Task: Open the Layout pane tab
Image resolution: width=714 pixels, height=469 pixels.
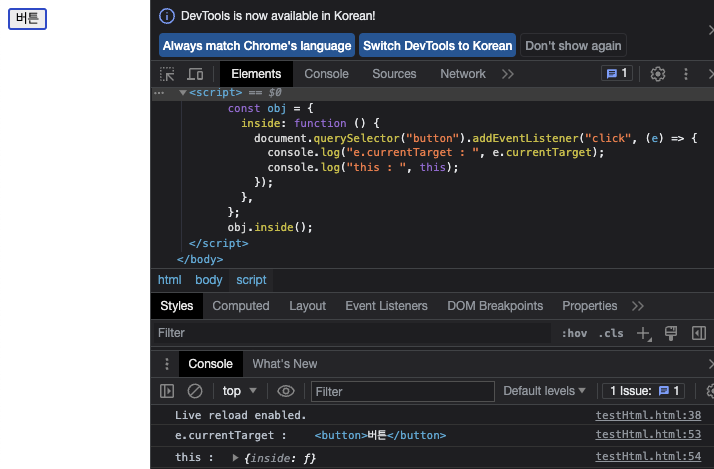Action: 307,306
